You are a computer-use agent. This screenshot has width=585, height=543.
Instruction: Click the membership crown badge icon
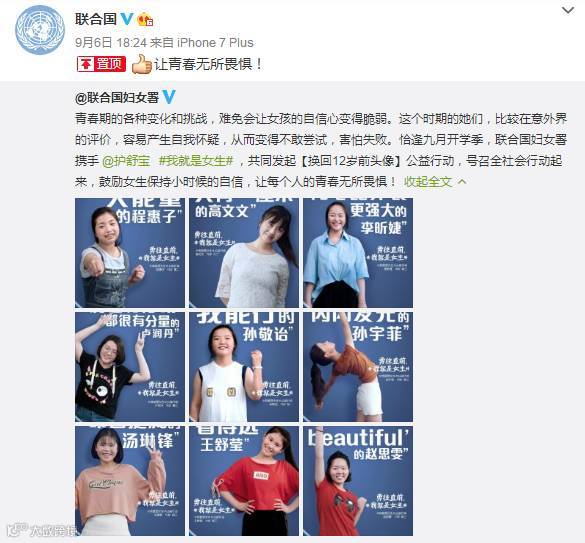coord(145,19)
